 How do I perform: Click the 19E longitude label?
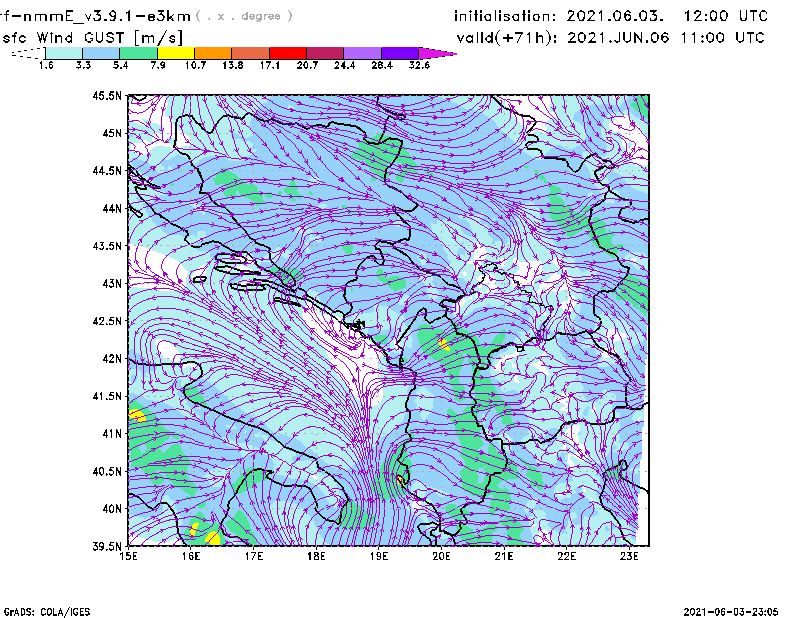(x=379, y=556)
